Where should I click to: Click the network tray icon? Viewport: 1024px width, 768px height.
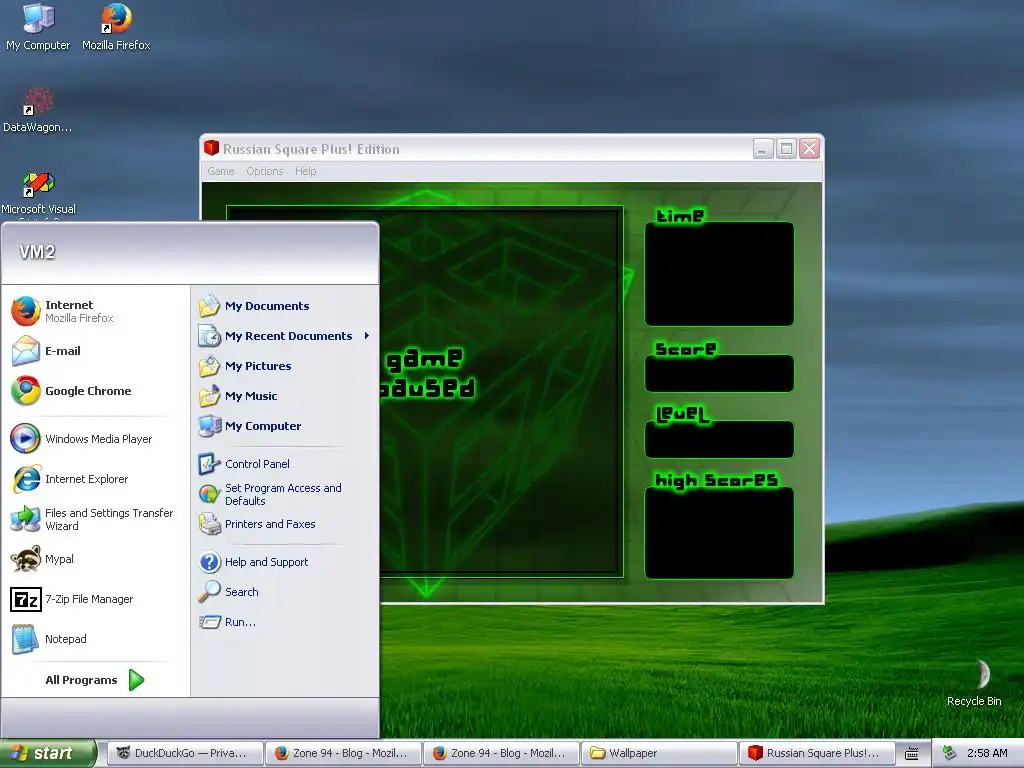pos(950,753)
